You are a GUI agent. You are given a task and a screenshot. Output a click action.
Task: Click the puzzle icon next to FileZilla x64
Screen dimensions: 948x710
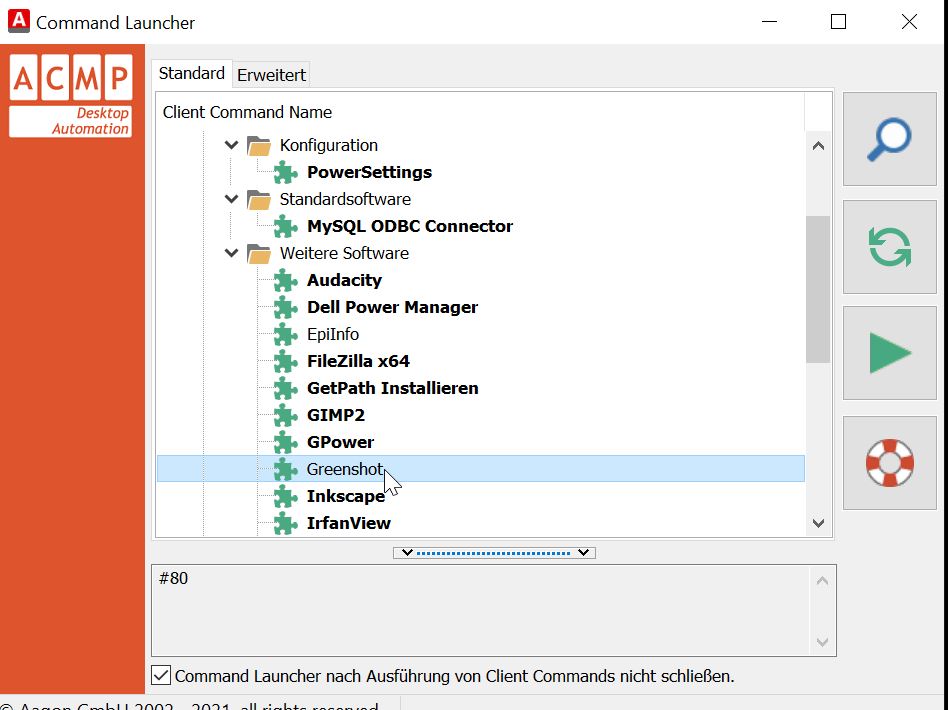tap(285, 362)
